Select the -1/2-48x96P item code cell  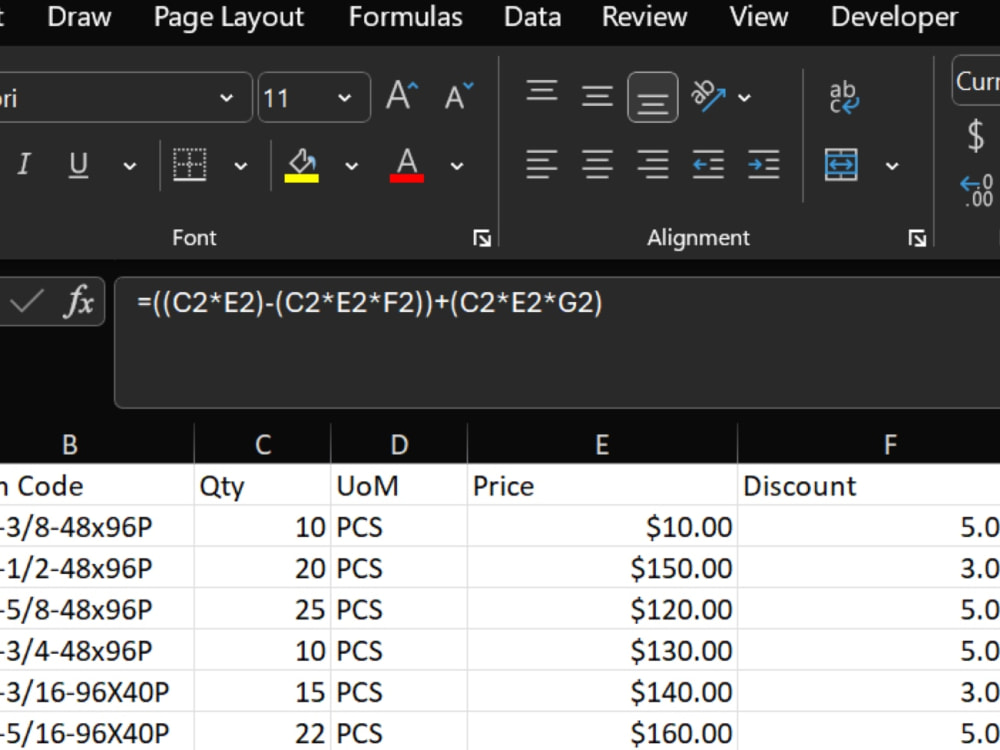pyautogui.click(x=97, y=568)
